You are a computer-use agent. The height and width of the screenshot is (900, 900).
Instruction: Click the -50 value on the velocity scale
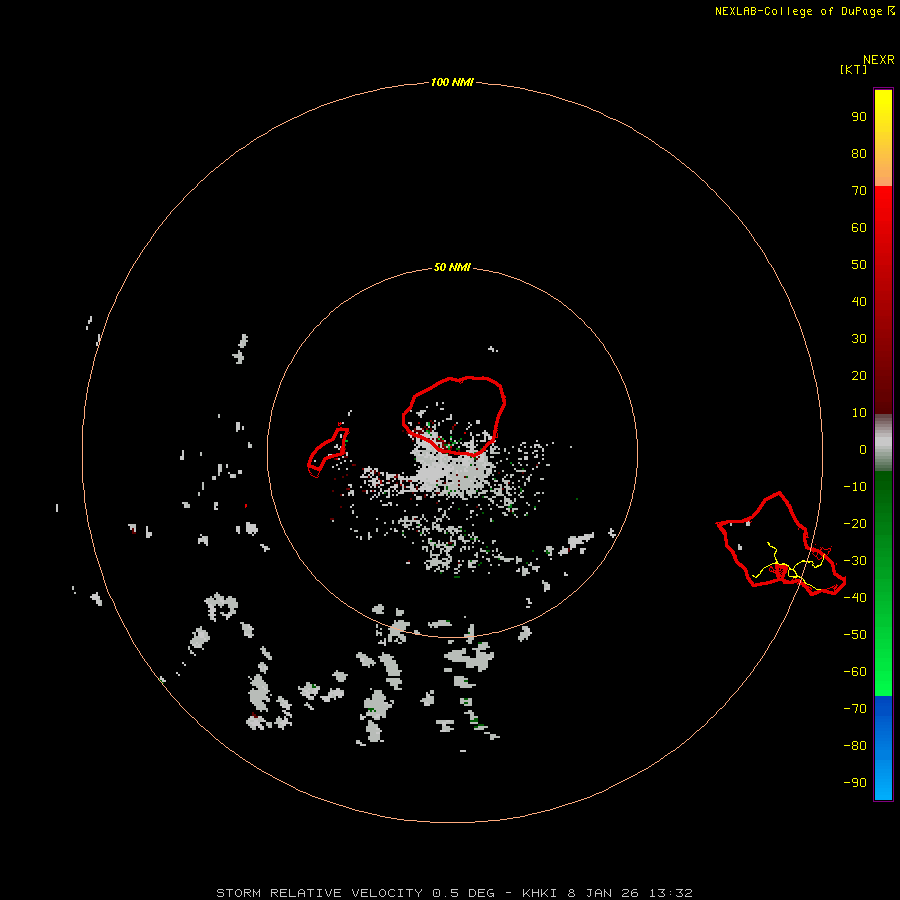pyautogui.click(x=855, y=635)
